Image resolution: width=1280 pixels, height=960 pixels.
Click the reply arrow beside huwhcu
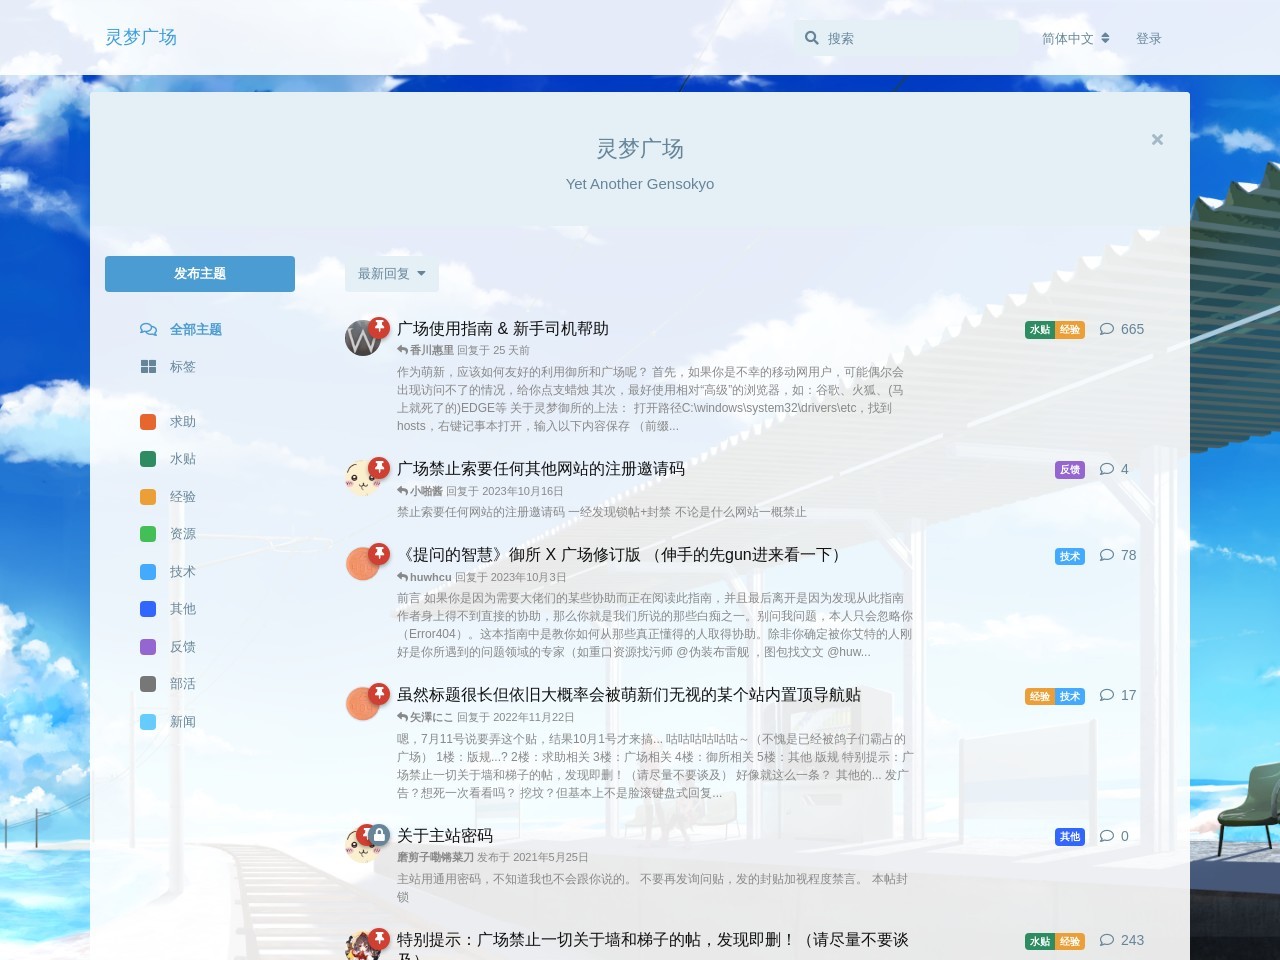tap(401, 577)
